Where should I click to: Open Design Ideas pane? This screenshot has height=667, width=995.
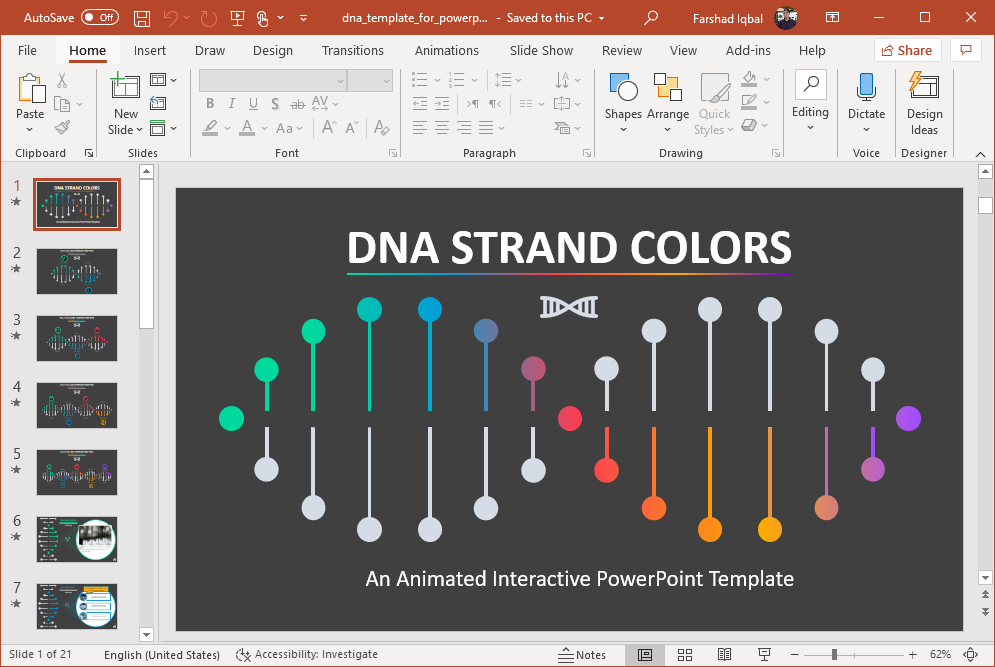pyautogui.click(x=924, y=102)
